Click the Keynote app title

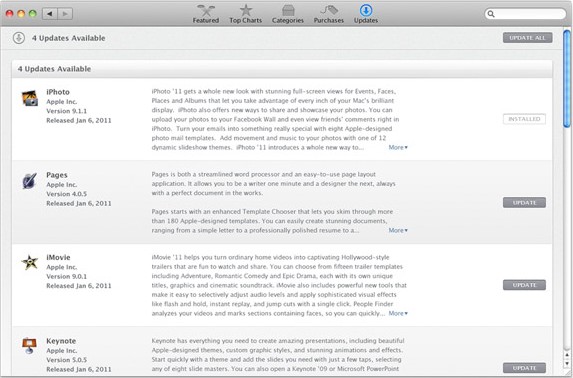(x=61, y=341)
